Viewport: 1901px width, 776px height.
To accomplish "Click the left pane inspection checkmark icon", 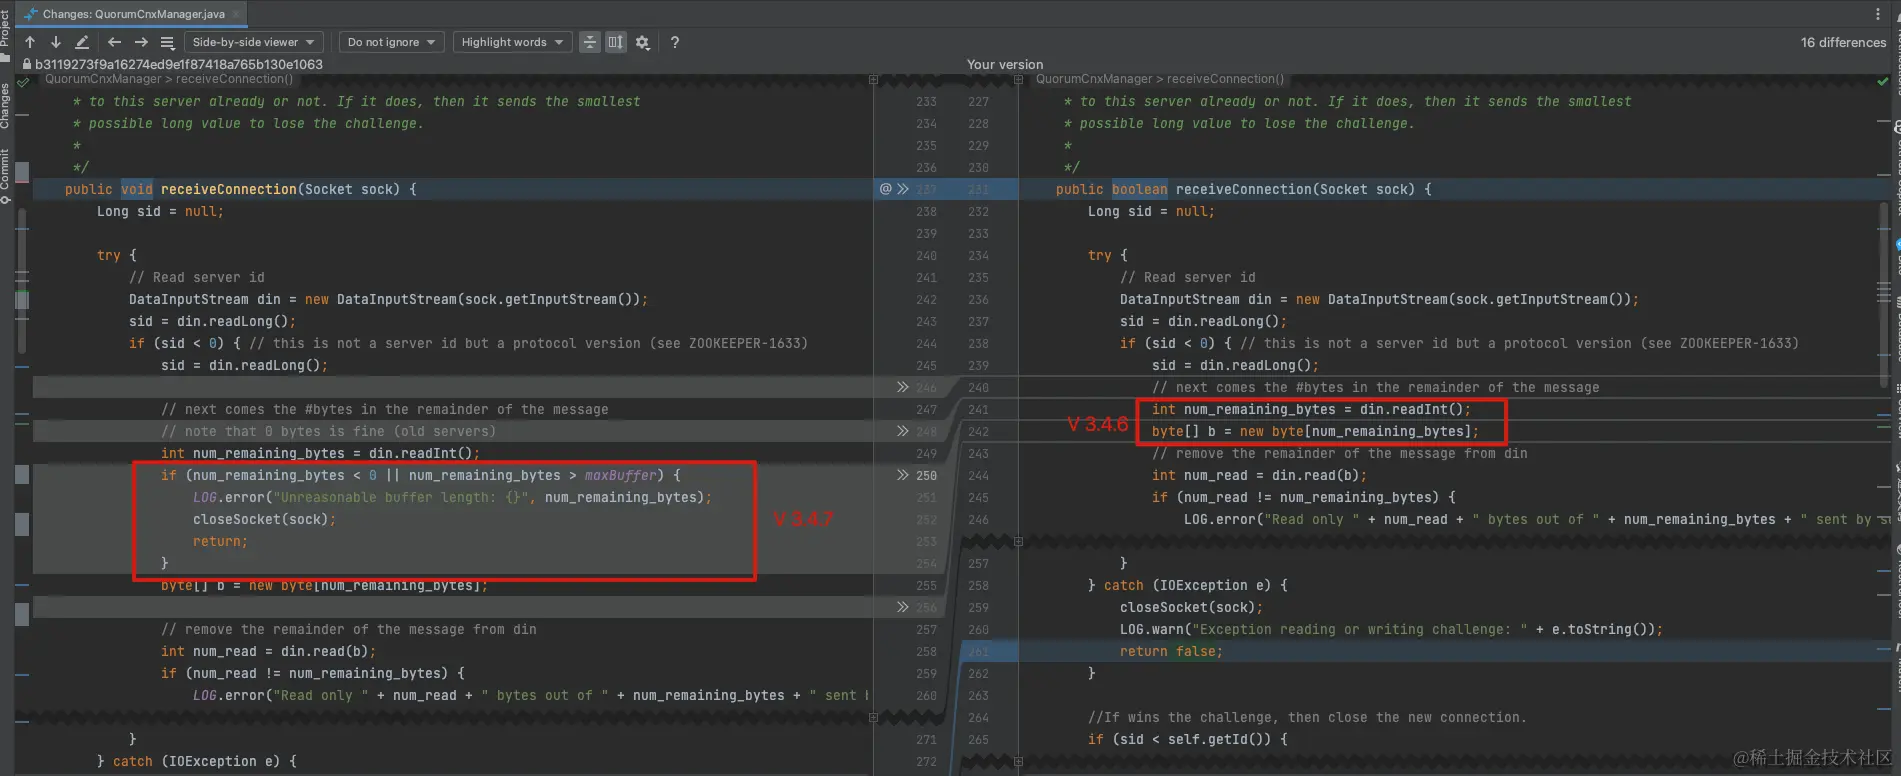I will pyautogui.click(x=23, y=82).
